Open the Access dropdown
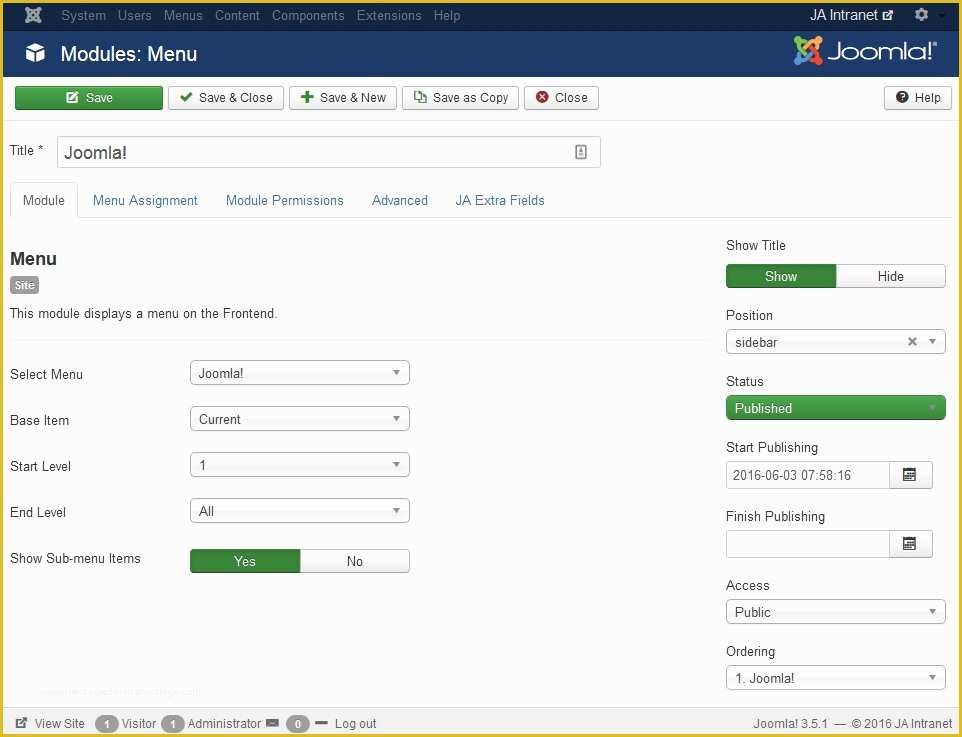 (836, 612)
